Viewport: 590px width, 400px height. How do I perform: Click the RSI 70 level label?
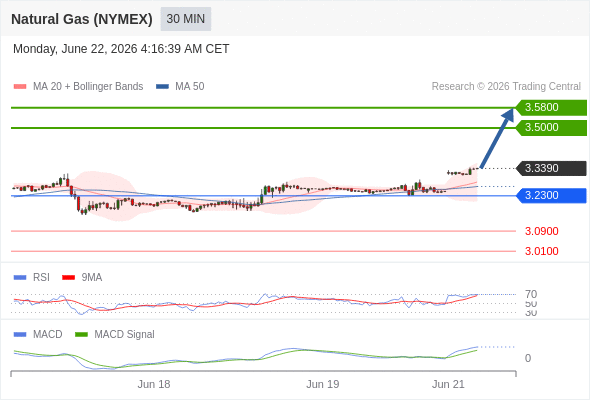click(531, 294)
